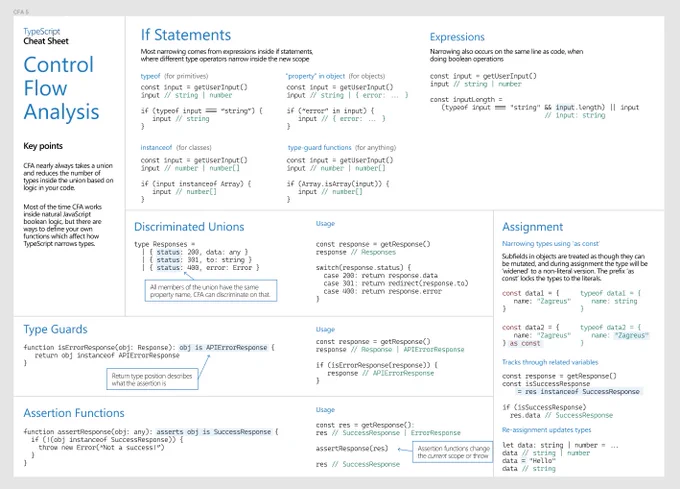This screenshot has width=680, height=489.
Task: Click 'Narrowing also occurs on the same line' text
Action: pyautogui.click(x=507, y=55)
